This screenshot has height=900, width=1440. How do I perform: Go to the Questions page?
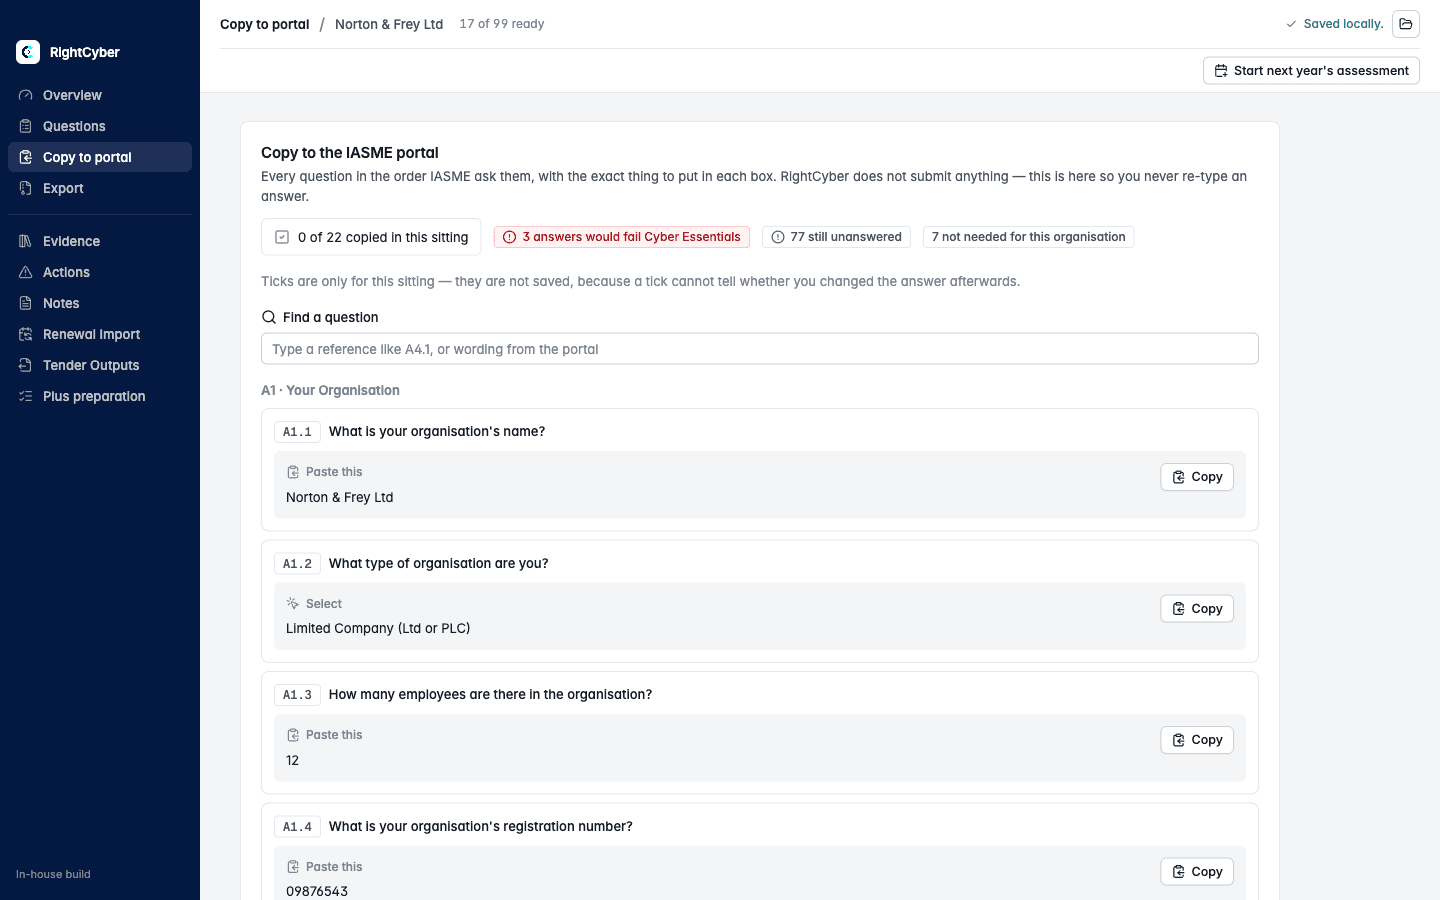[x=100, y=126]
